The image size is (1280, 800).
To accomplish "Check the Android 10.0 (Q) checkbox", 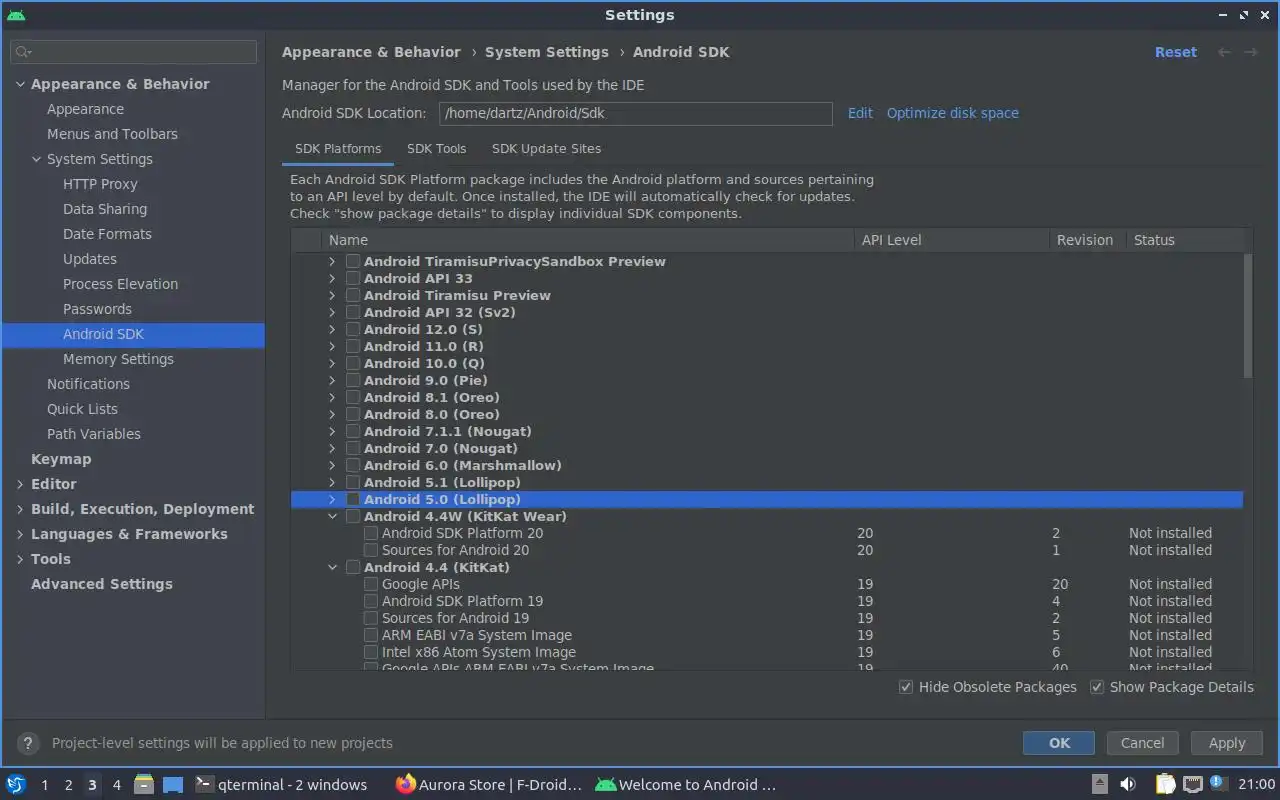I will tap(353, 363).
